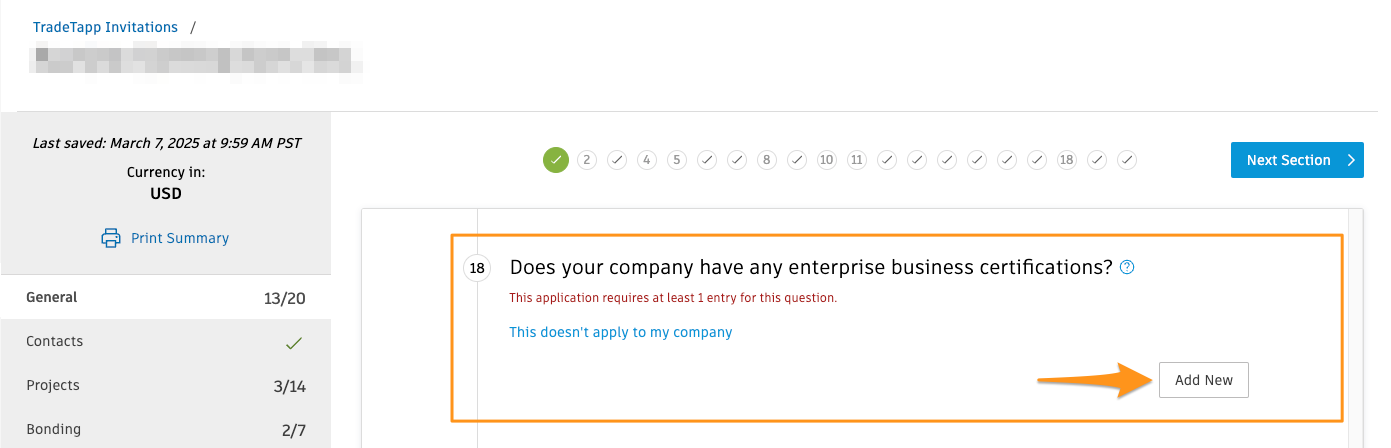Select step 10 in the step indicator
This screenshot has height=448, width=1391.
826,160
